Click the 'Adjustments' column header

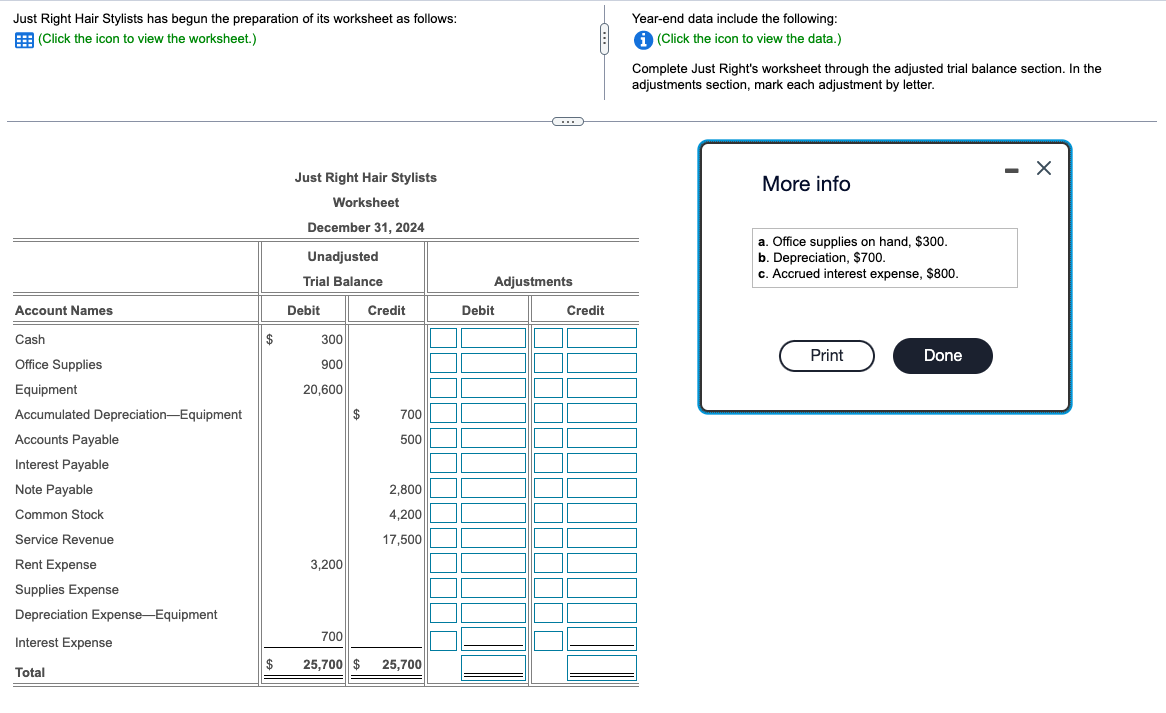pos(533,282)
